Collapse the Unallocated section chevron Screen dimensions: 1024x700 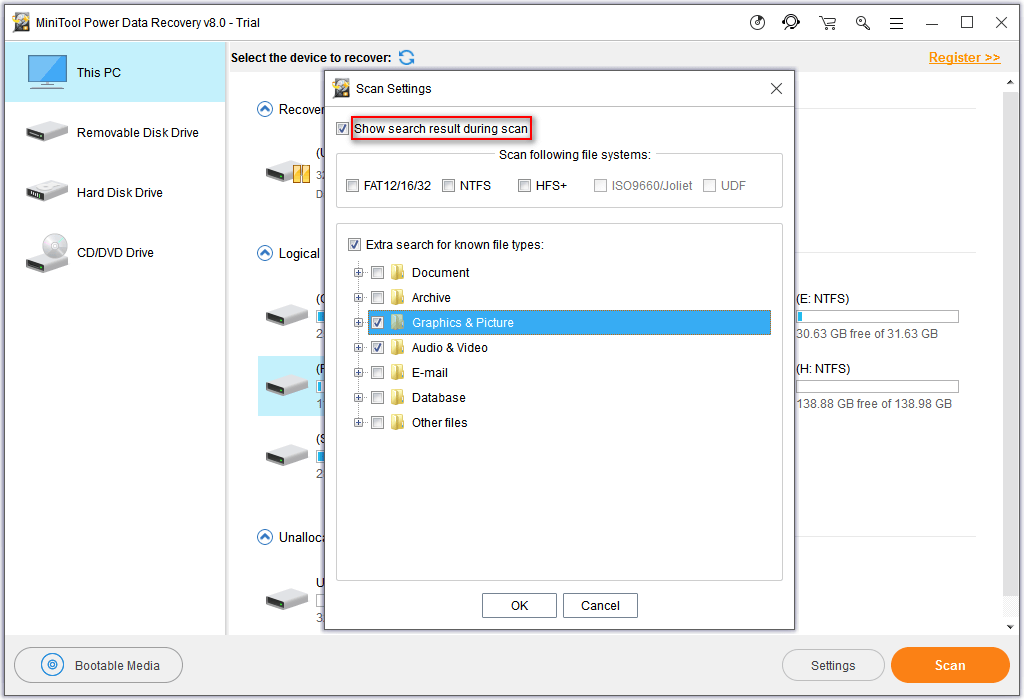264,537
